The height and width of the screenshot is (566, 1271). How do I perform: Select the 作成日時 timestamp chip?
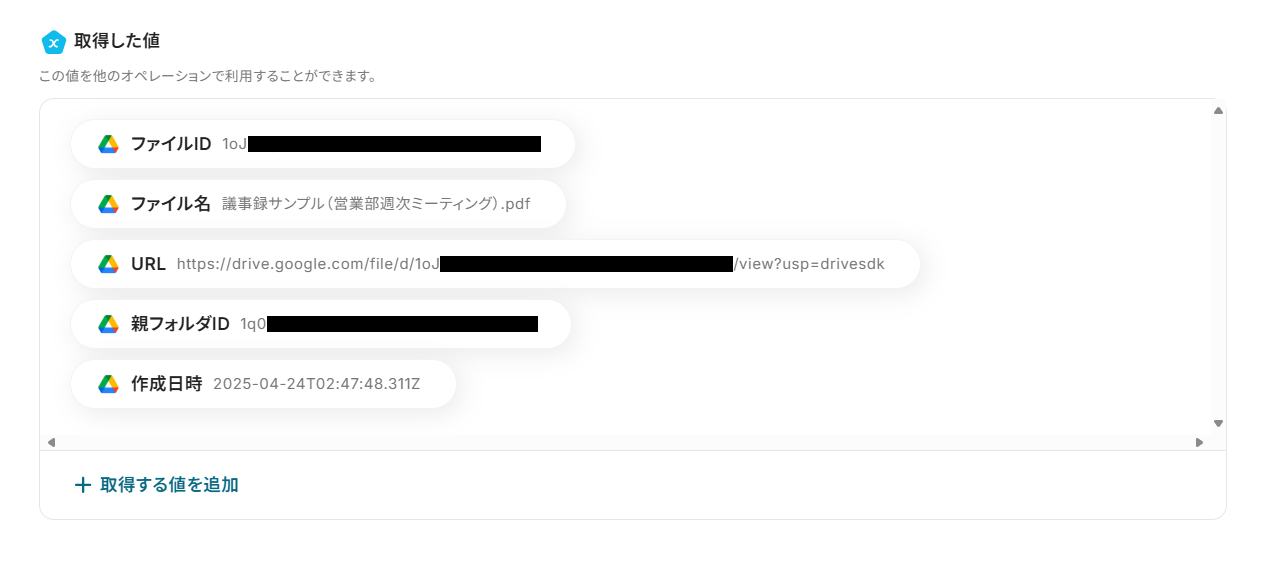click(x=263, y=384)
